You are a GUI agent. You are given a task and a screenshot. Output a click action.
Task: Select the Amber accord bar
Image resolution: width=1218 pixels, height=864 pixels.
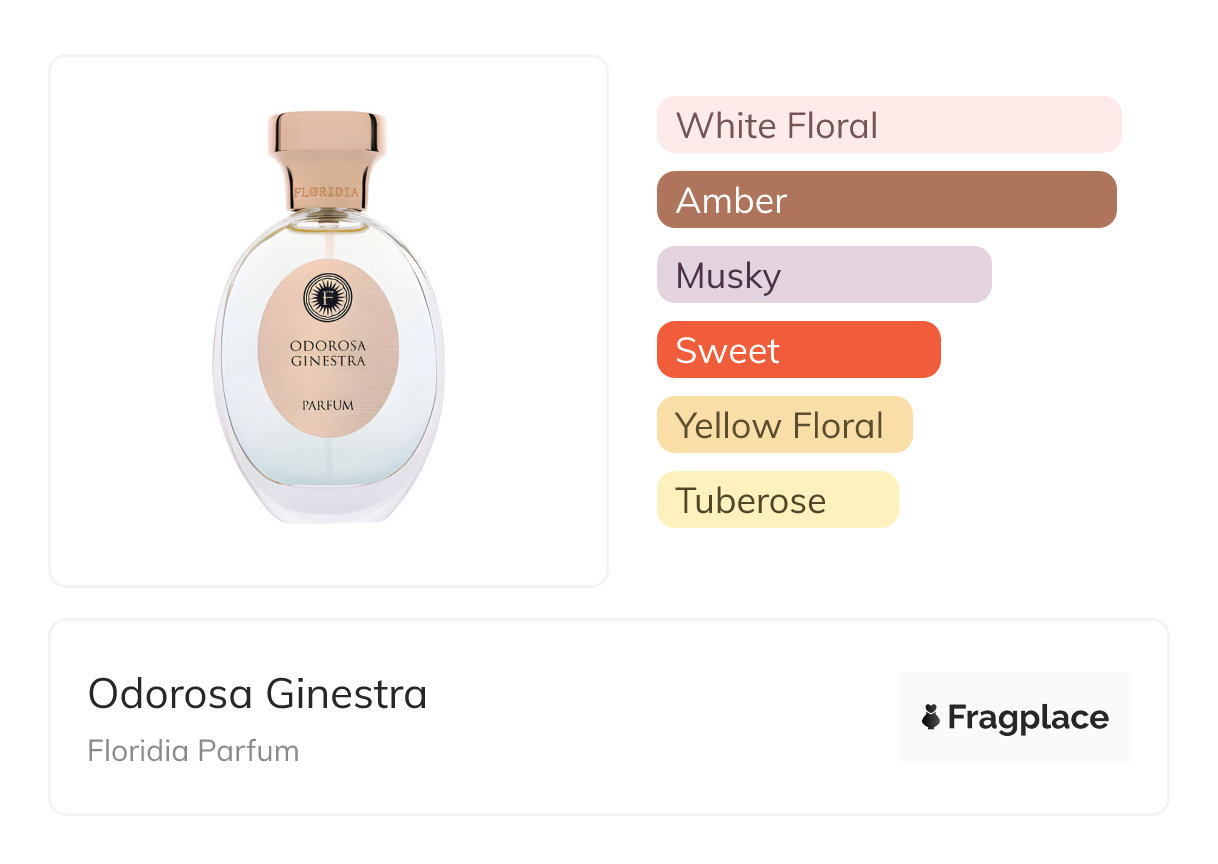pos(886,200)
